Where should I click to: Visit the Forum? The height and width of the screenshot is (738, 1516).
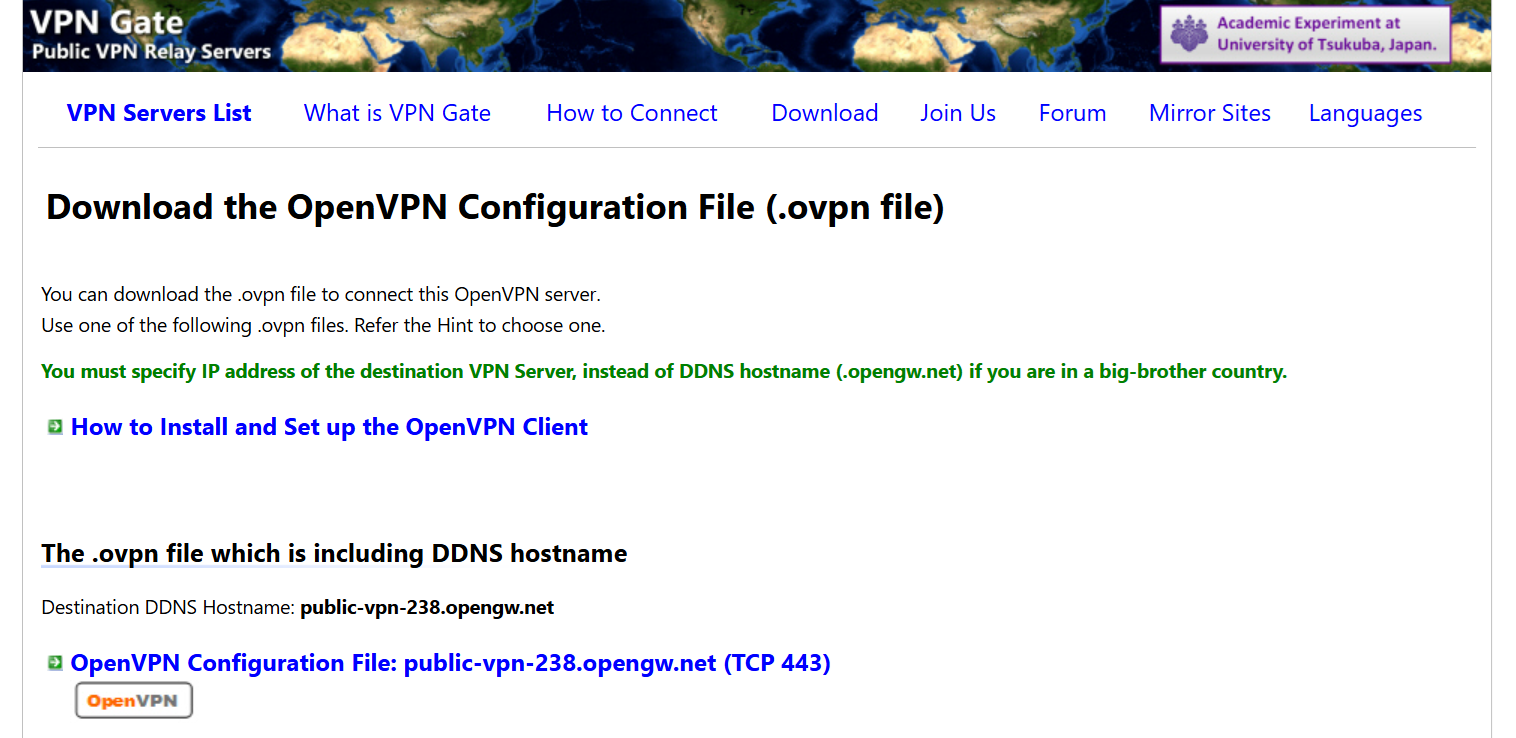tap(1072, 113)
